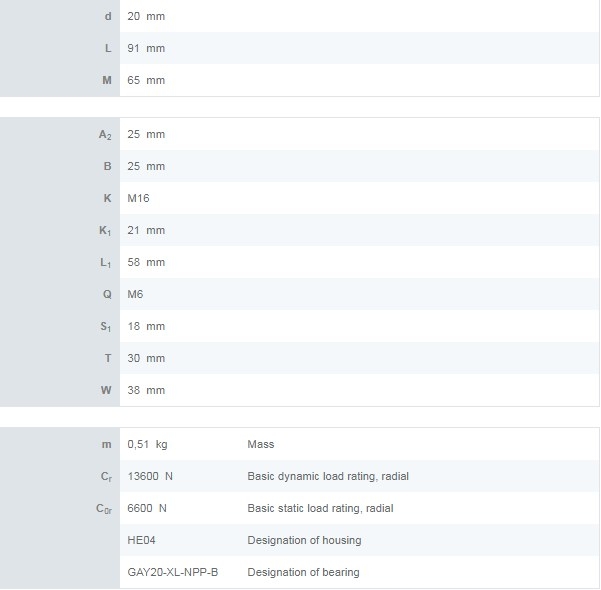Select the L1 value 58 mm
Screen dimensions: 601x590
coord(146,263)
